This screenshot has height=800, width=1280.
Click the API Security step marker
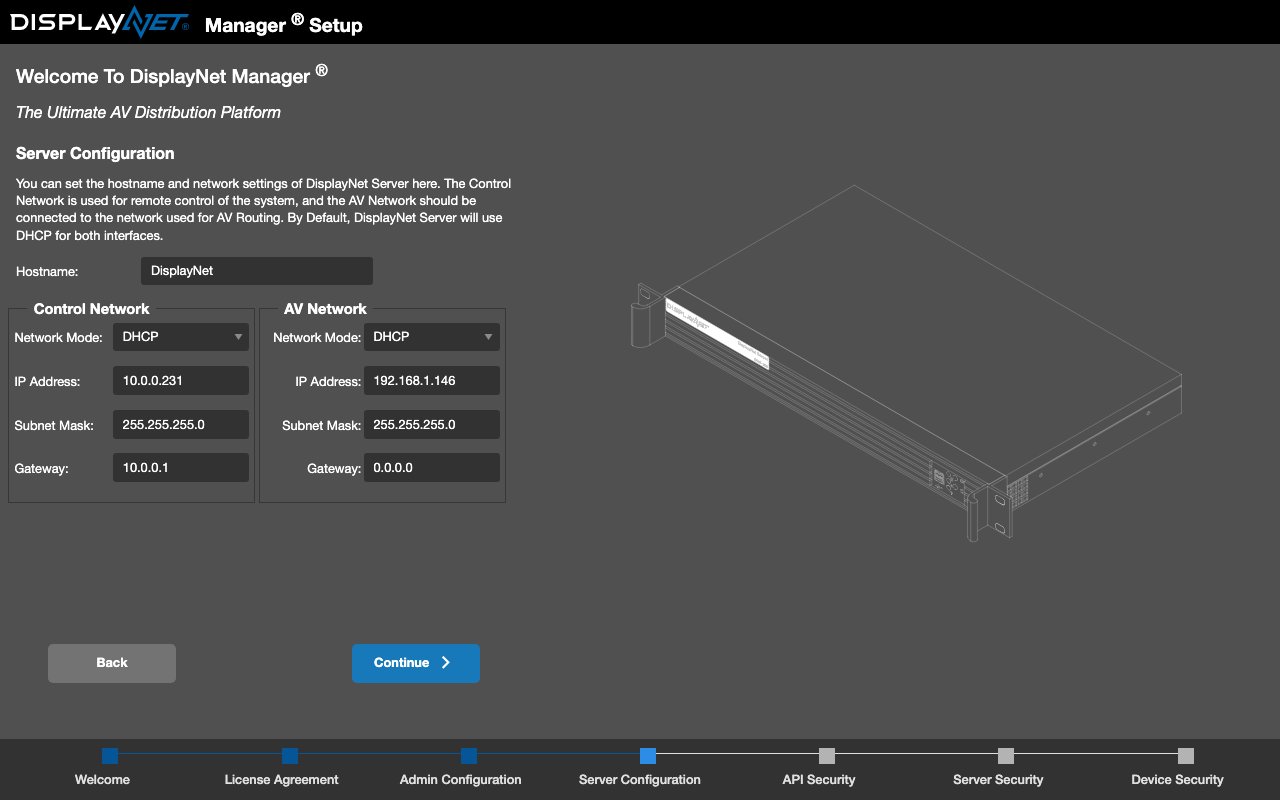pos(827,756)
